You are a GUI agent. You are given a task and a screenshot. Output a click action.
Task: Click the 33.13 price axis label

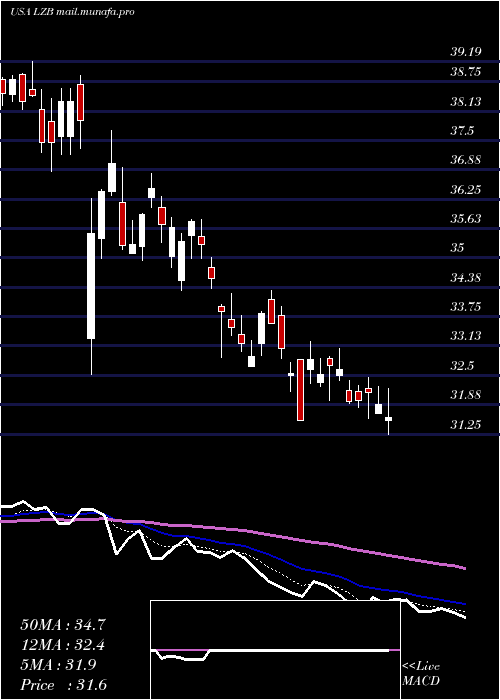pyautogui.click(x=466, y=336)
